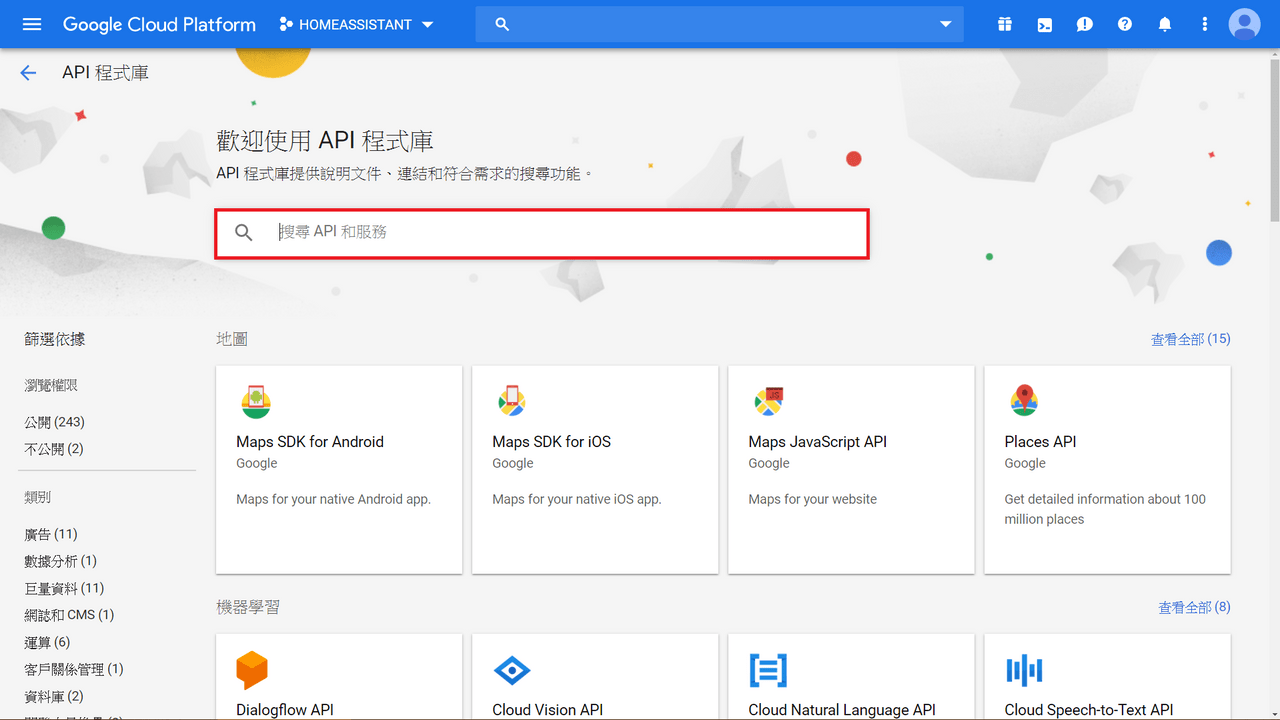Filter by 運算 (6) category
Viewport: 1280px width, 720px height.
pyautogui.click(x=47, y=642)
